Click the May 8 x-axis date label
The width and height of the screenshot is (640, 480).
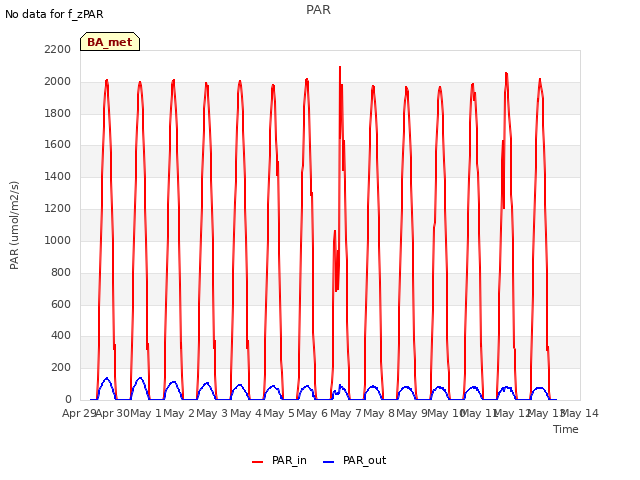[x=379, y=413]
